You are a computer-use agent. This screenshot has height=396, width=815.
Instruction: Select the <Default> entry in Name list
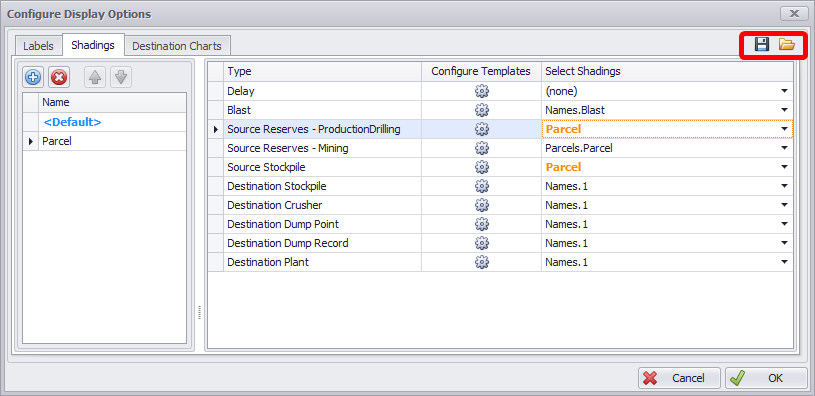point(72,122)
